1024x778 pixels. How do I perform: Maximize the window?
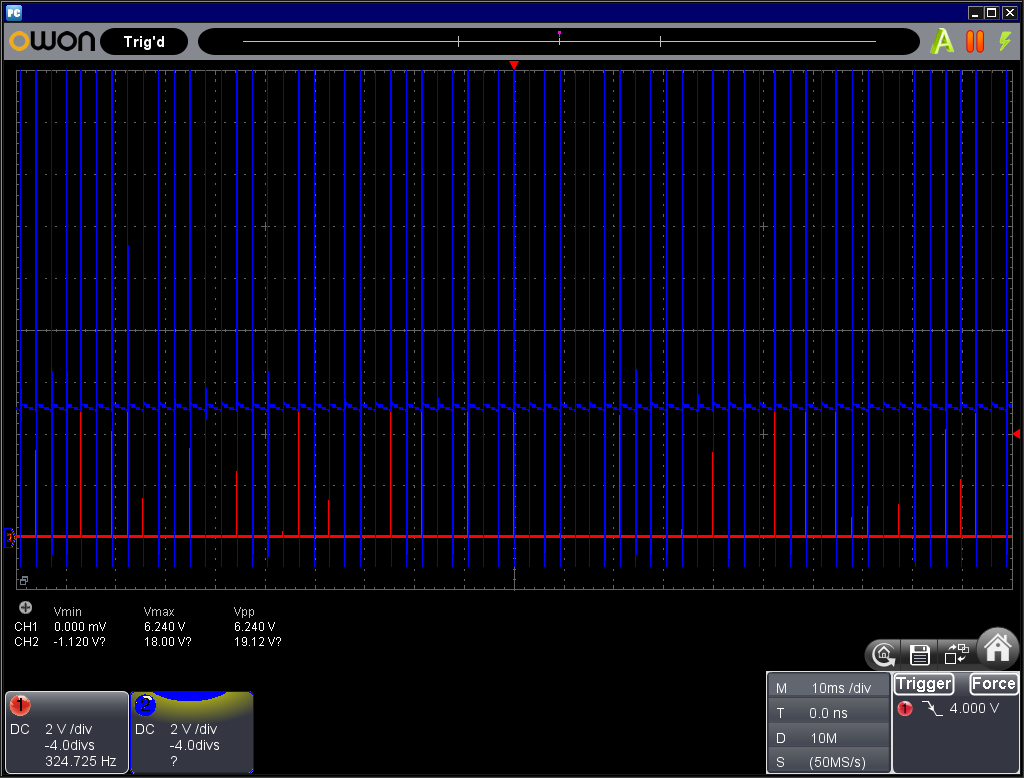tap(991, 12)
